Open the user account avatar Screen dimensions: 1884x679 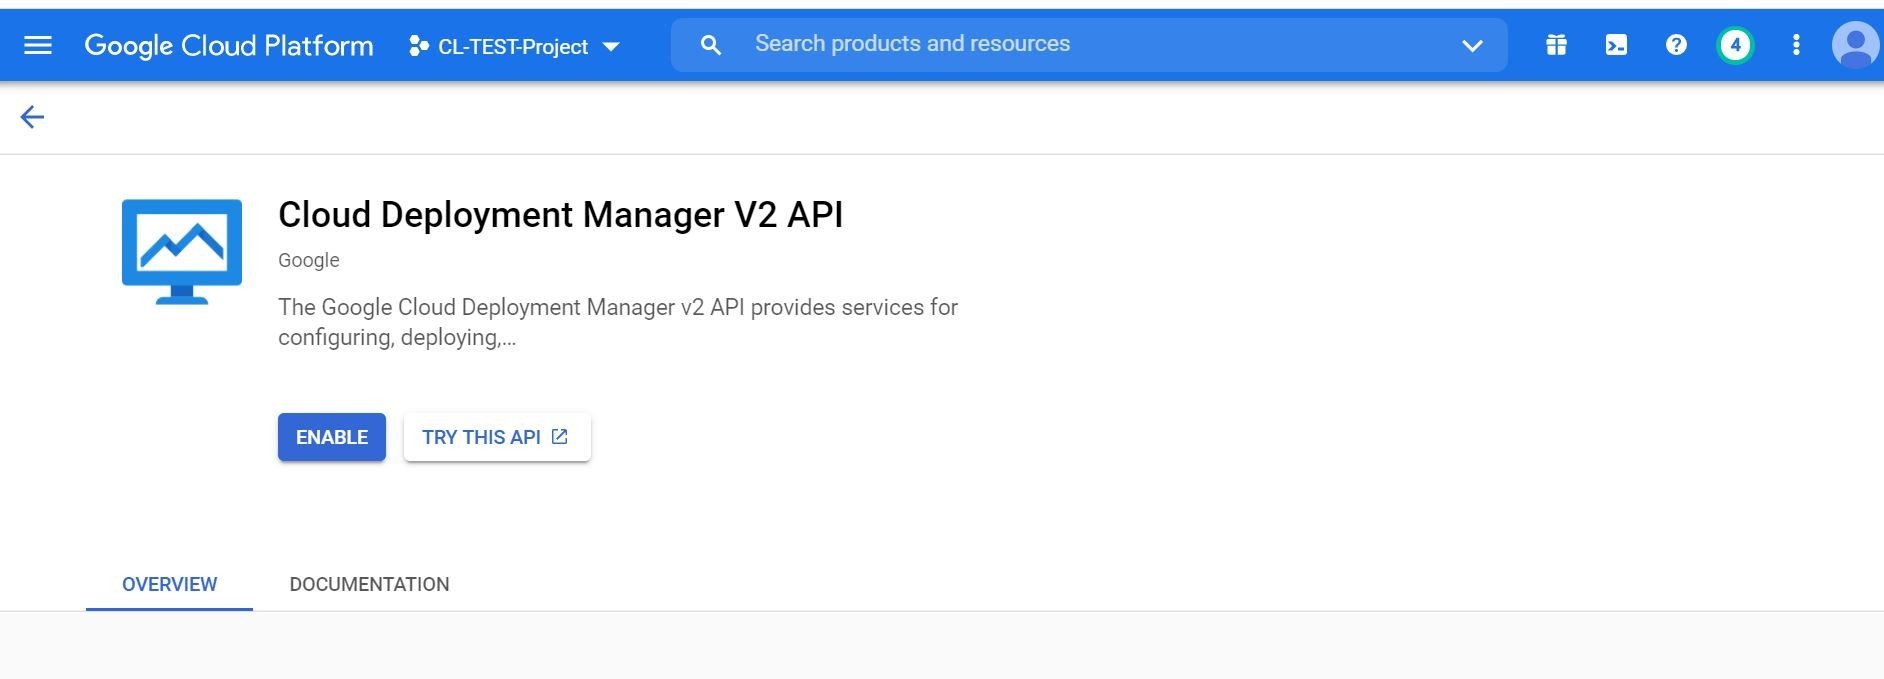tap(1856, 45)
